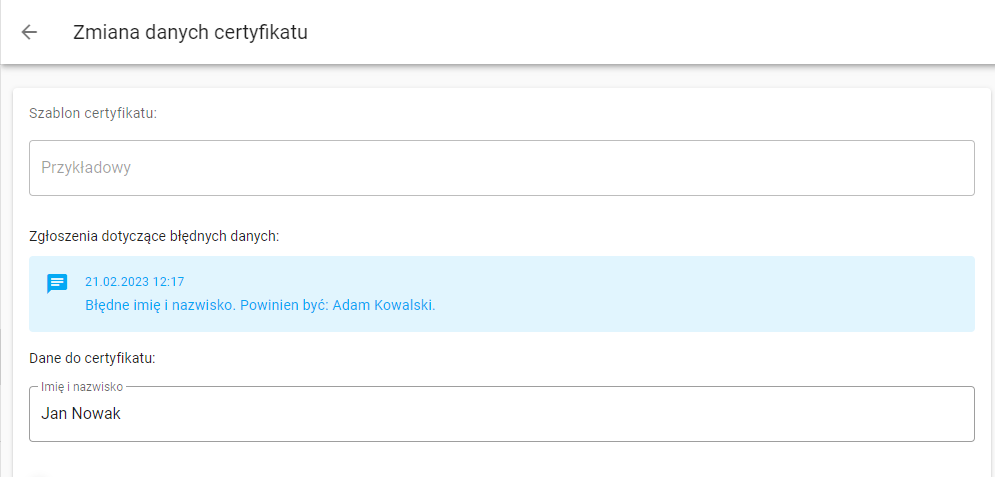
Task: Click the right end of template field
Action: point(952,167)
